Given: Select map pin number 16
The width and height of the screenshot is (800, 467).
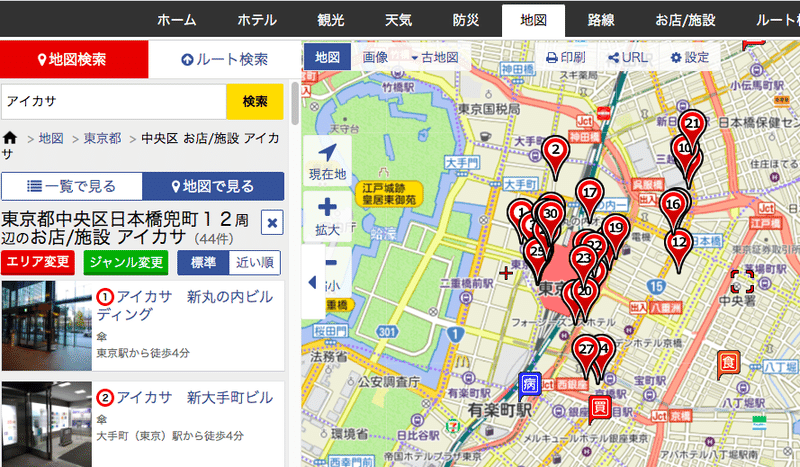Looking at the screenshot, I should (x=673, y=205).
